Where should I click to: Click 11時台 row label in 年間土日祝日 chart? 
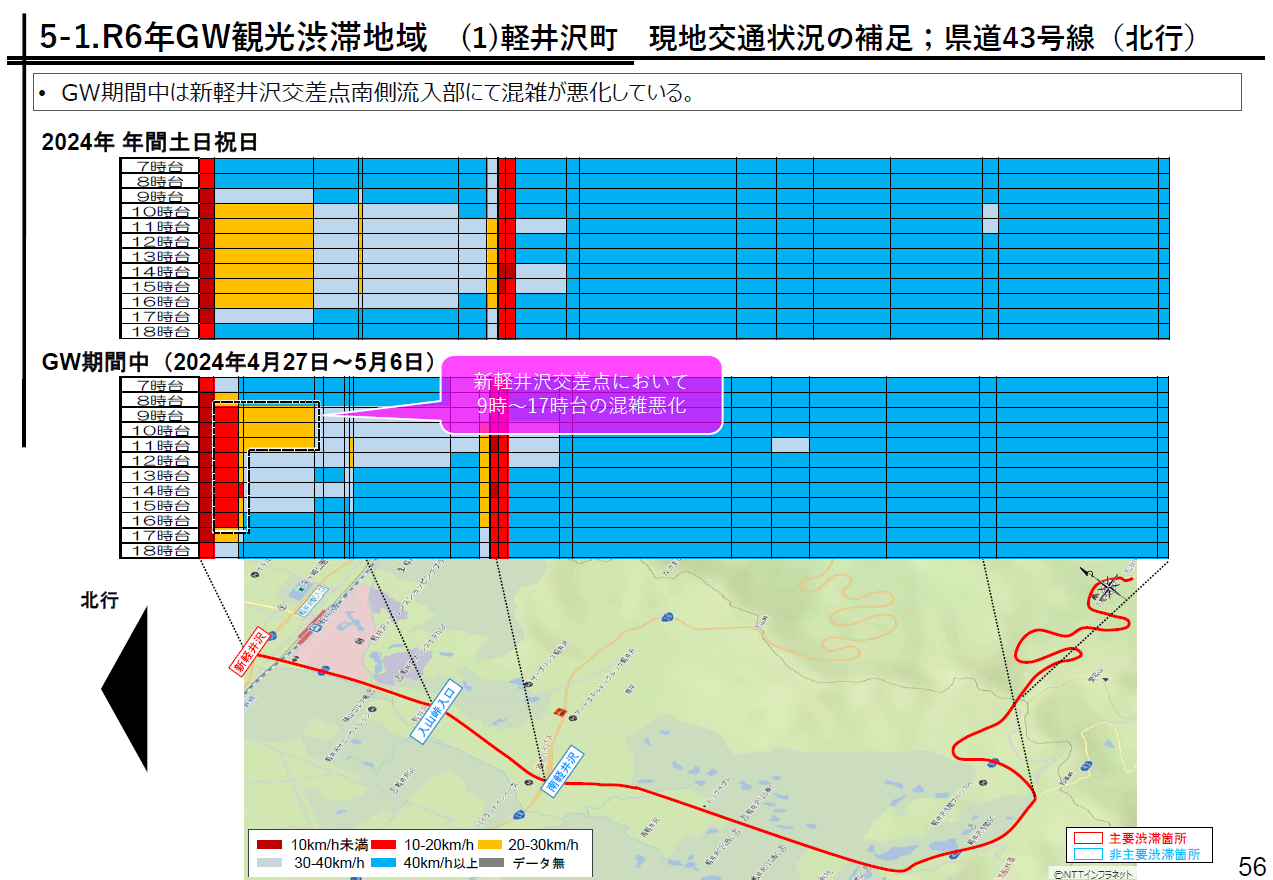point(160,226)
